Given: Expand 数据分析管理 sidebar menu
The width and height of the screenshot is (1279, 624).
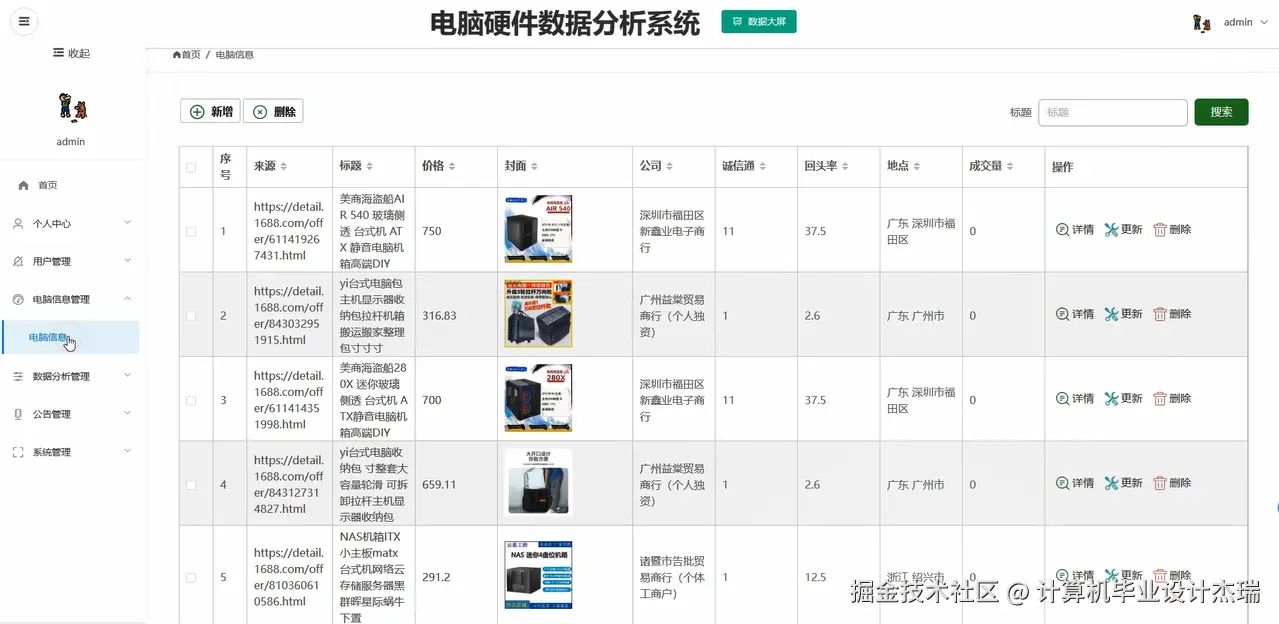Looking at the screenshot, I should tap(72, 376).
